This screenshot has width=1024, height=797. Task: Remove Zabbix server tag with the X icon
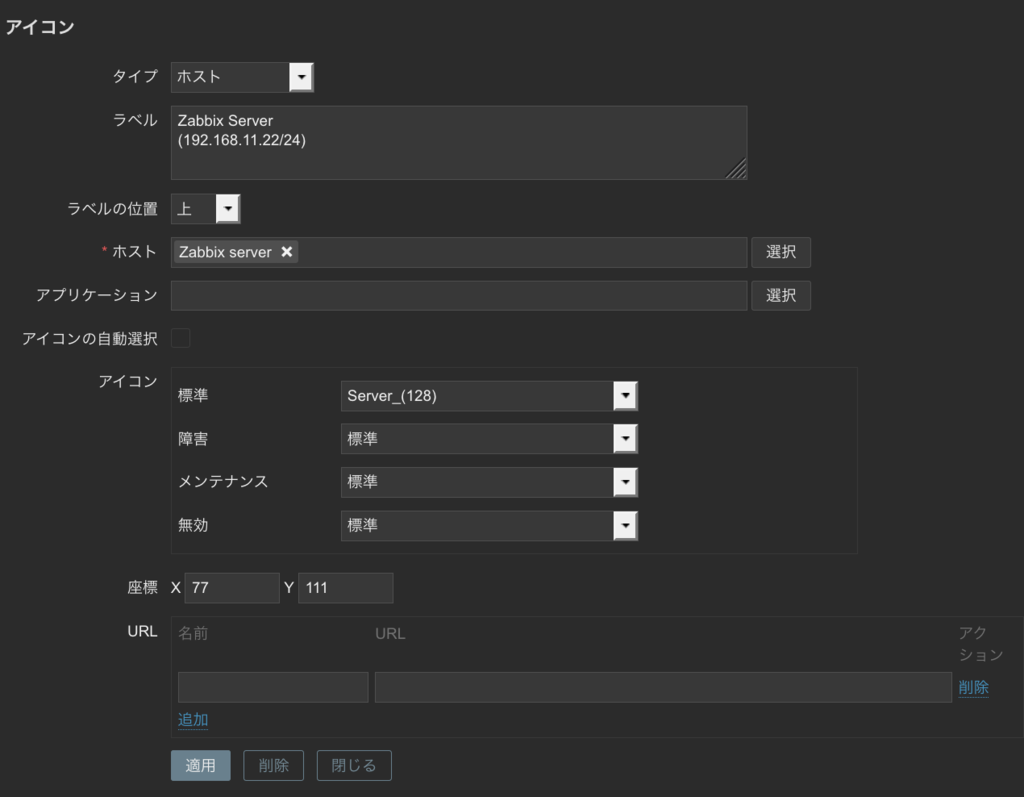click(287, 252)
